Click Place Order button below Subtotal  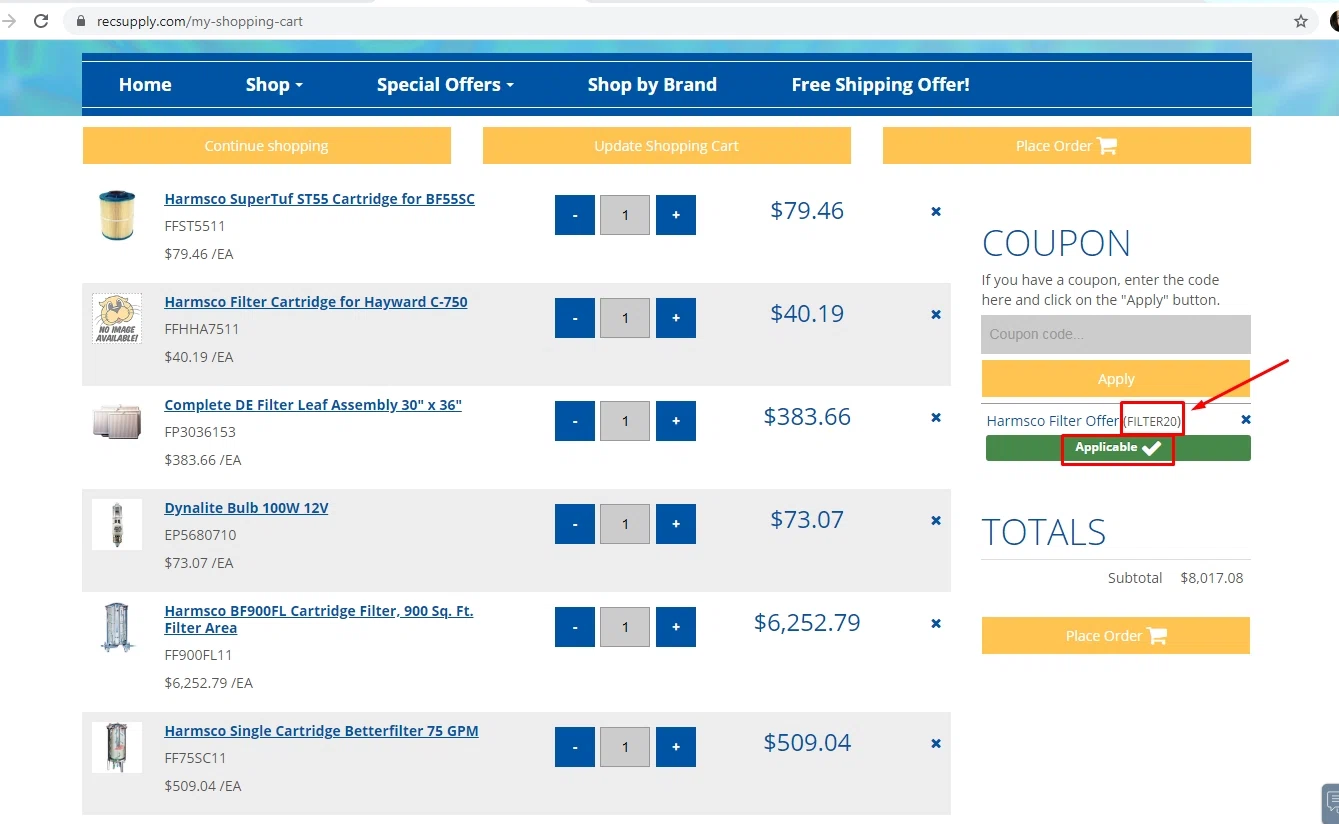(x=1116, y=636)
